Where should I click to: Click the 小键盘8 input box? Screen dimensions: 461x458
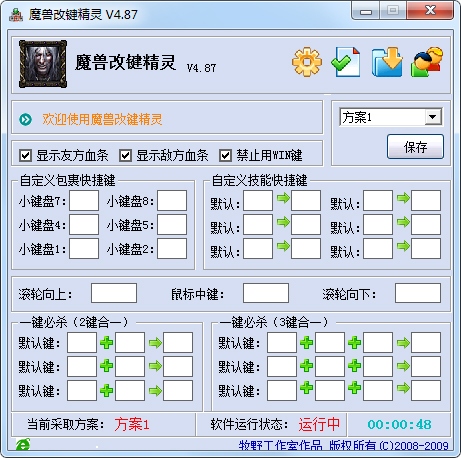tap(172, 201)
